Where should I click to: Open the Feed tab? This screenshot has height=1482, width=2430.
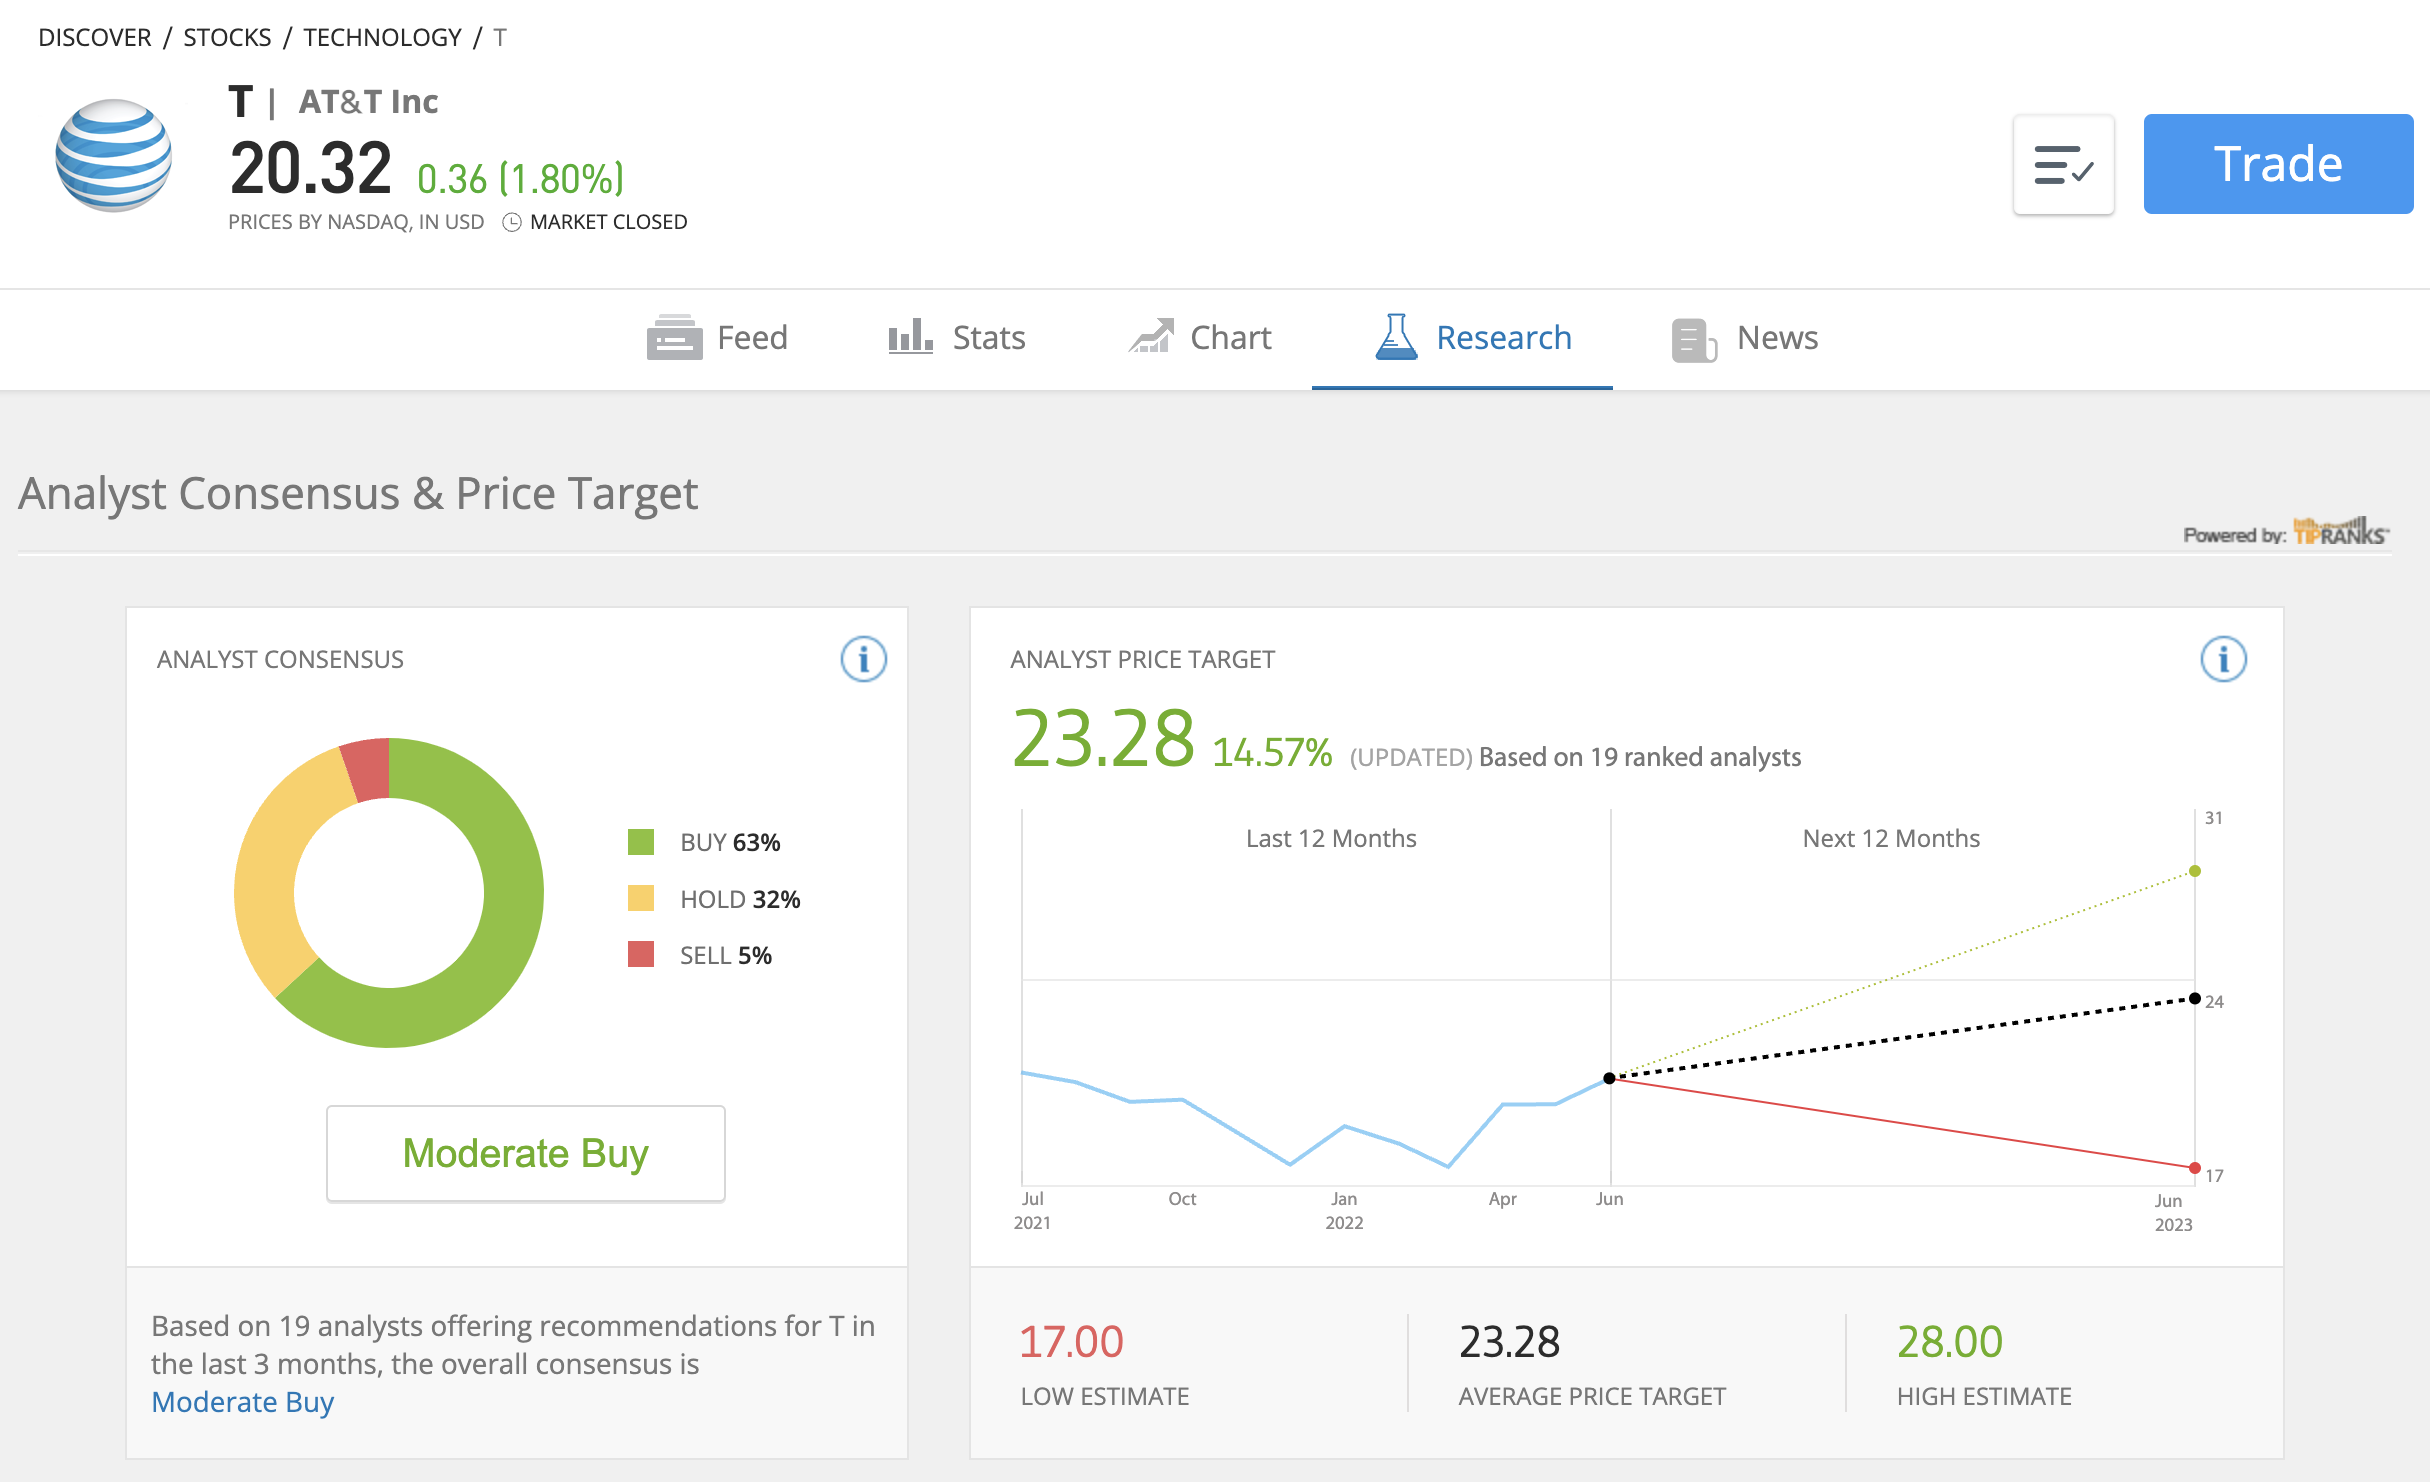[717, 338]
